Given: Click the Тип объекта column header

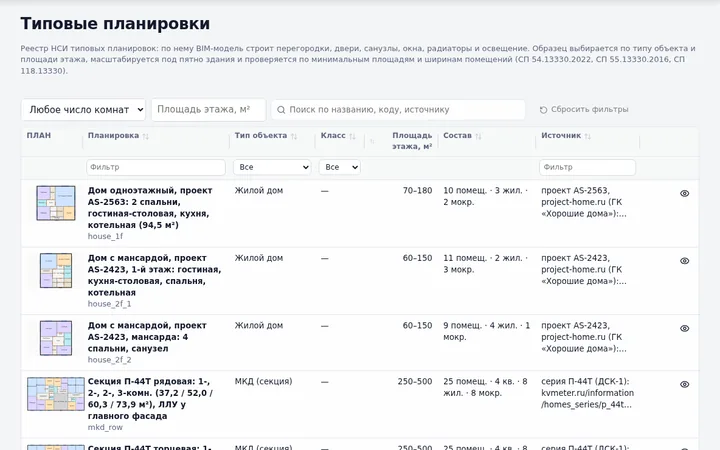Looking at the screenshot, I should (260, 135).
